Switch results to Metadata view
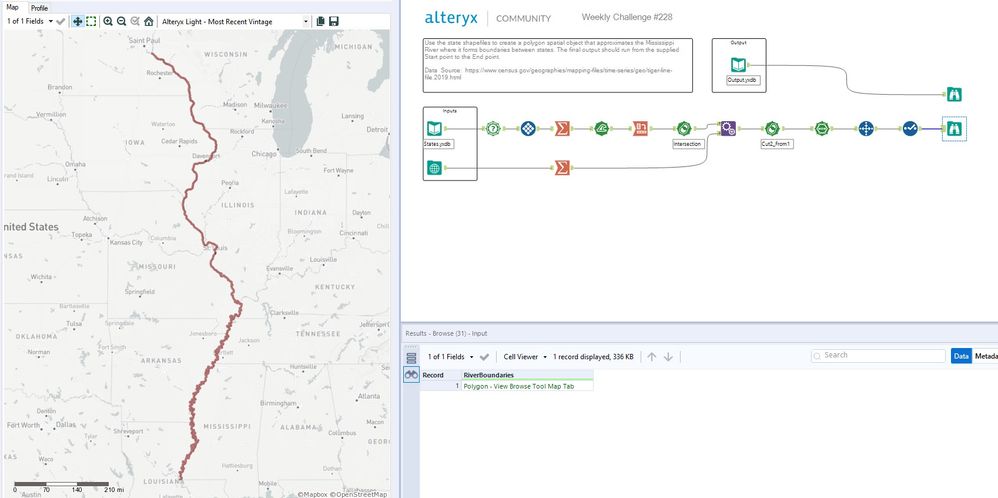This screenshot has width=998, height=498. point(985,356)
